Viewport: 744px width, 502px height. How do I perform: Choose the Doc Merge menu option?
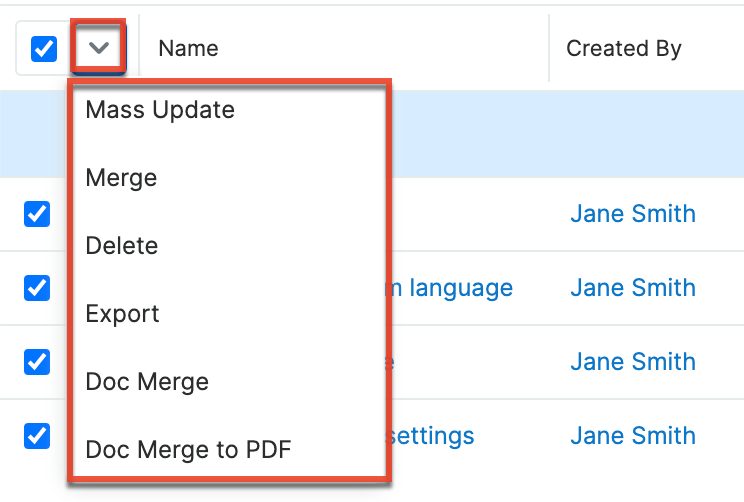tap(147, 382)
